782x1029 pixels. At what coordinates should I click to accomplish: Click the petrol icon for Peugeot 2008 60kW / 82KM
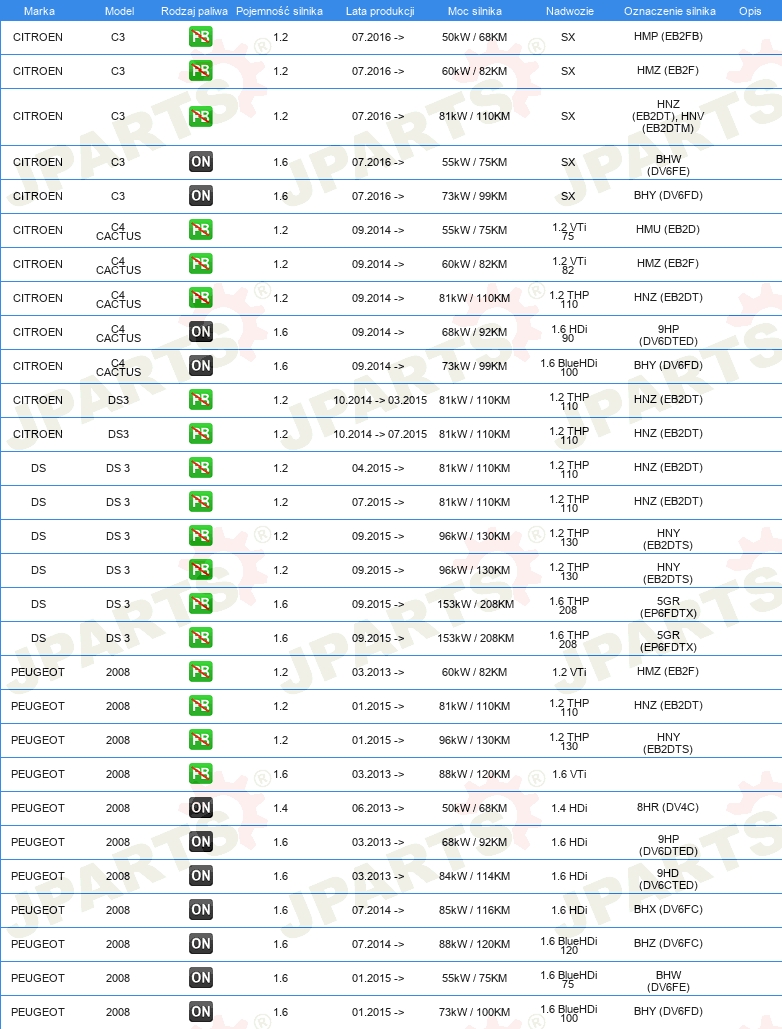[x=201, y=672]
